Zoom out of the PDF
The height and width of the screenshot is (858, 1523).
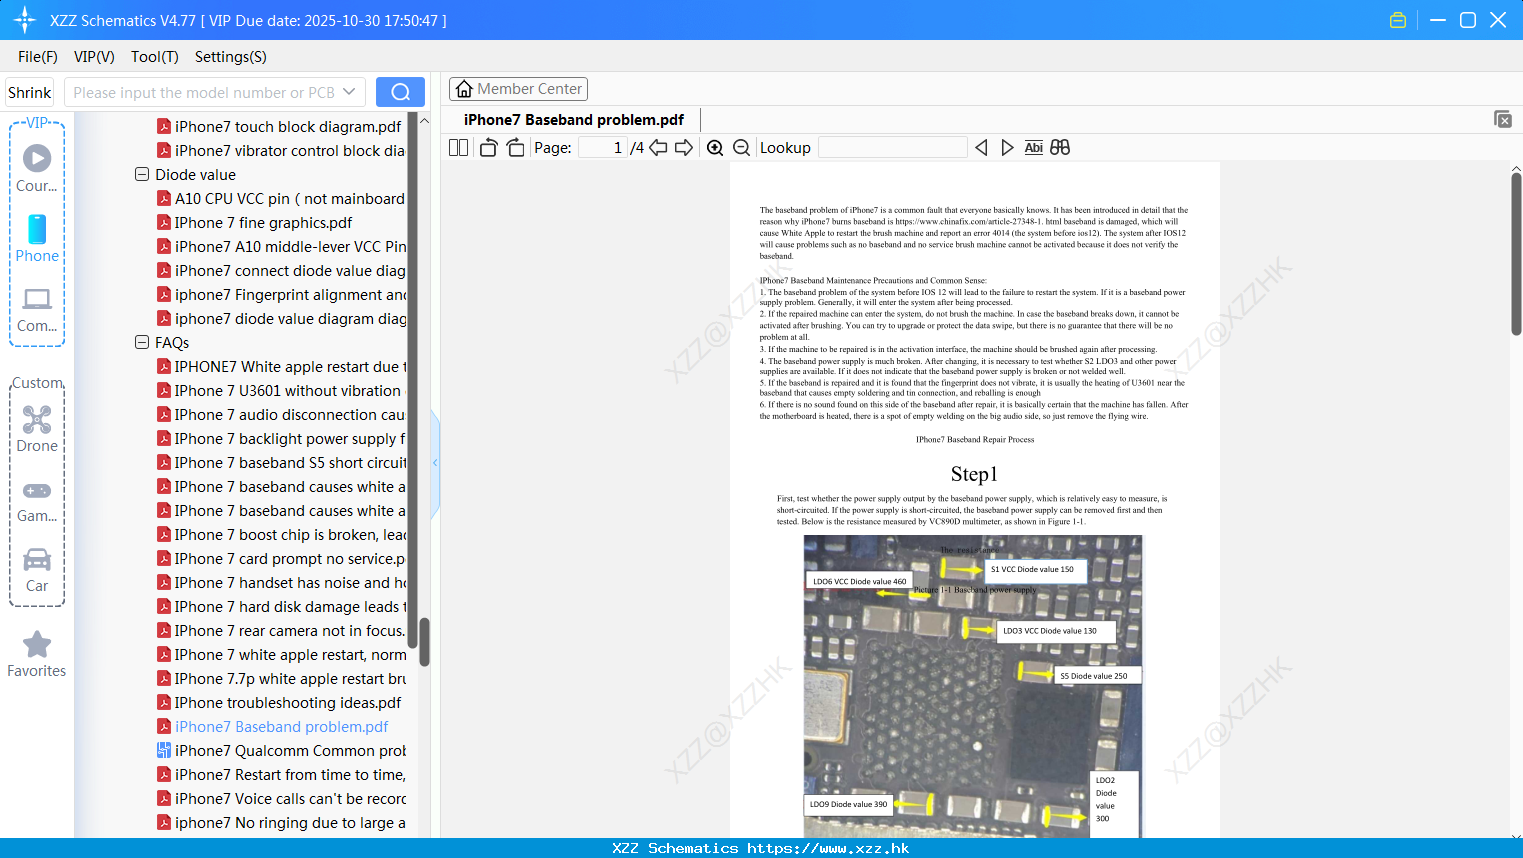click(x=742, y=147)
